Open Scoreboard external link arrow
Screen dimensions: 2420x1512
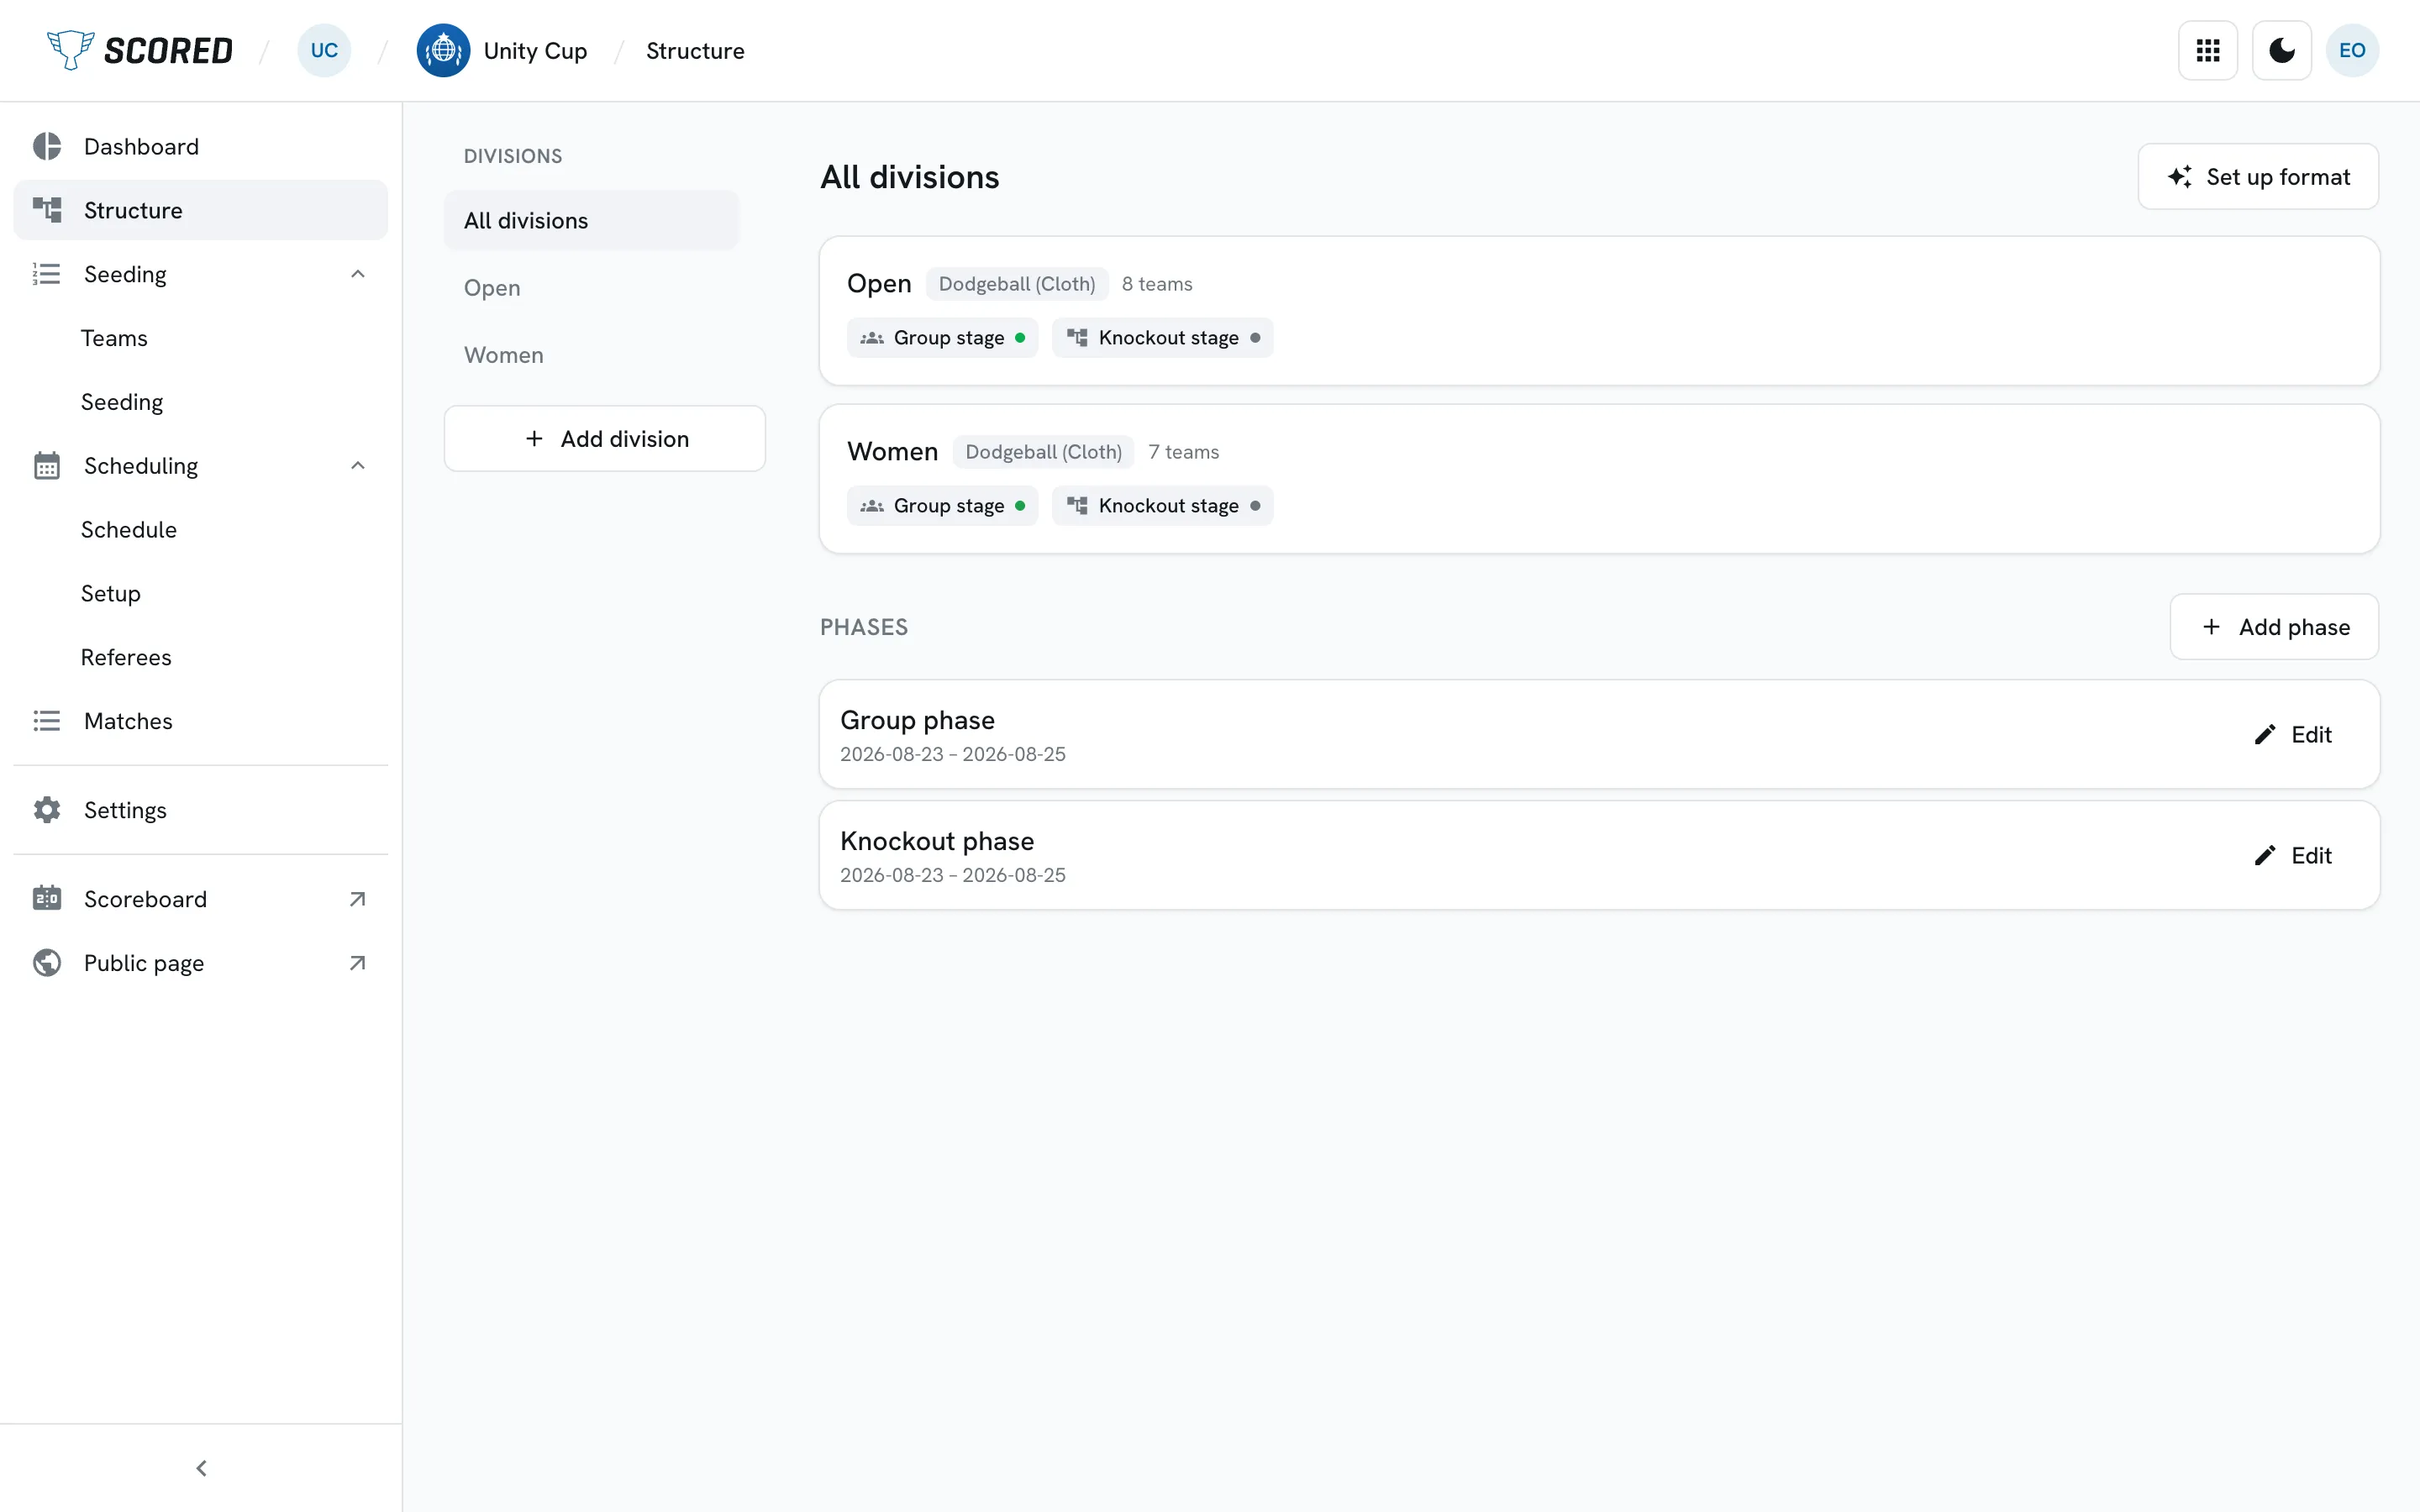point(357,899)
